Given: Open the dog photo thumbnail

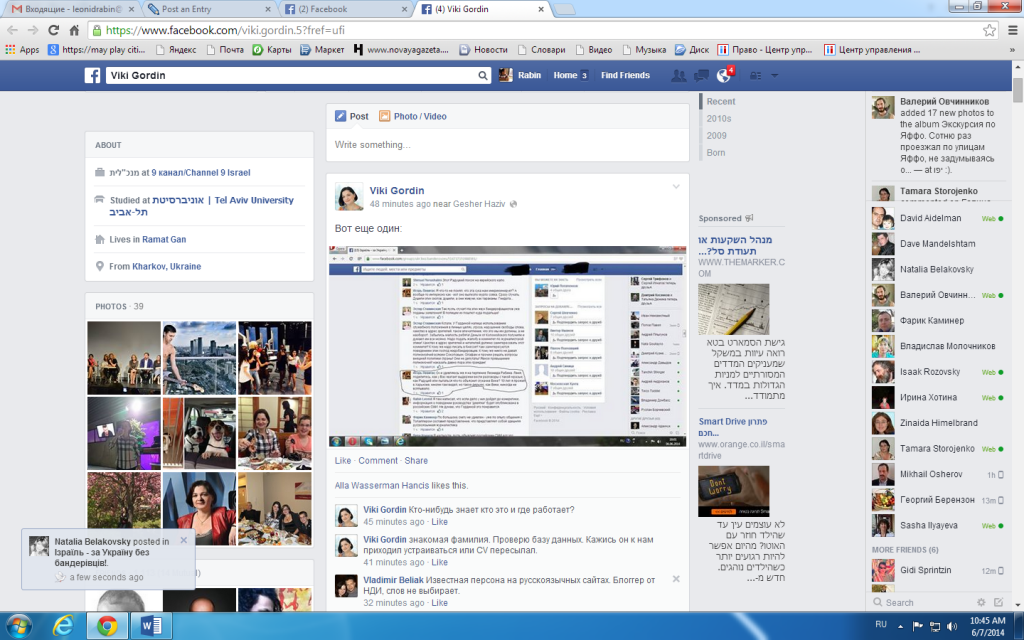Looking at the screenshot, I should (199, 433).
